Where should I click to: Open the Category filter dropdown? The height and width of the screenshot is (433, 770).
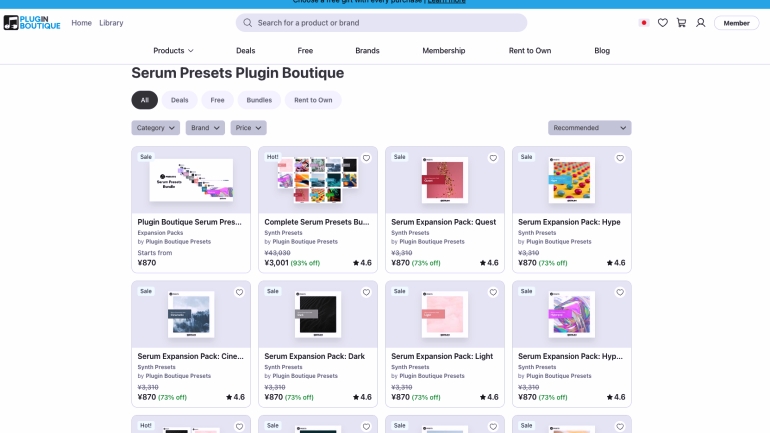click(x=156, y=128)
